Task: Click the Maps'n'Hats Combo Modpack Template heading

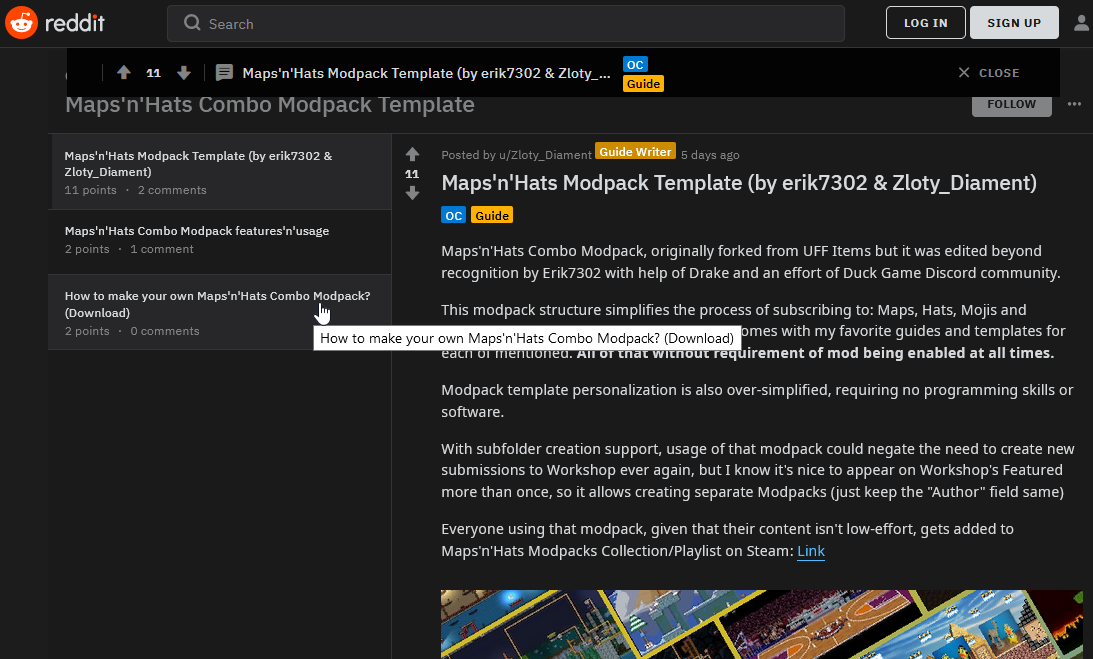Action: click(x=270, y=105)
